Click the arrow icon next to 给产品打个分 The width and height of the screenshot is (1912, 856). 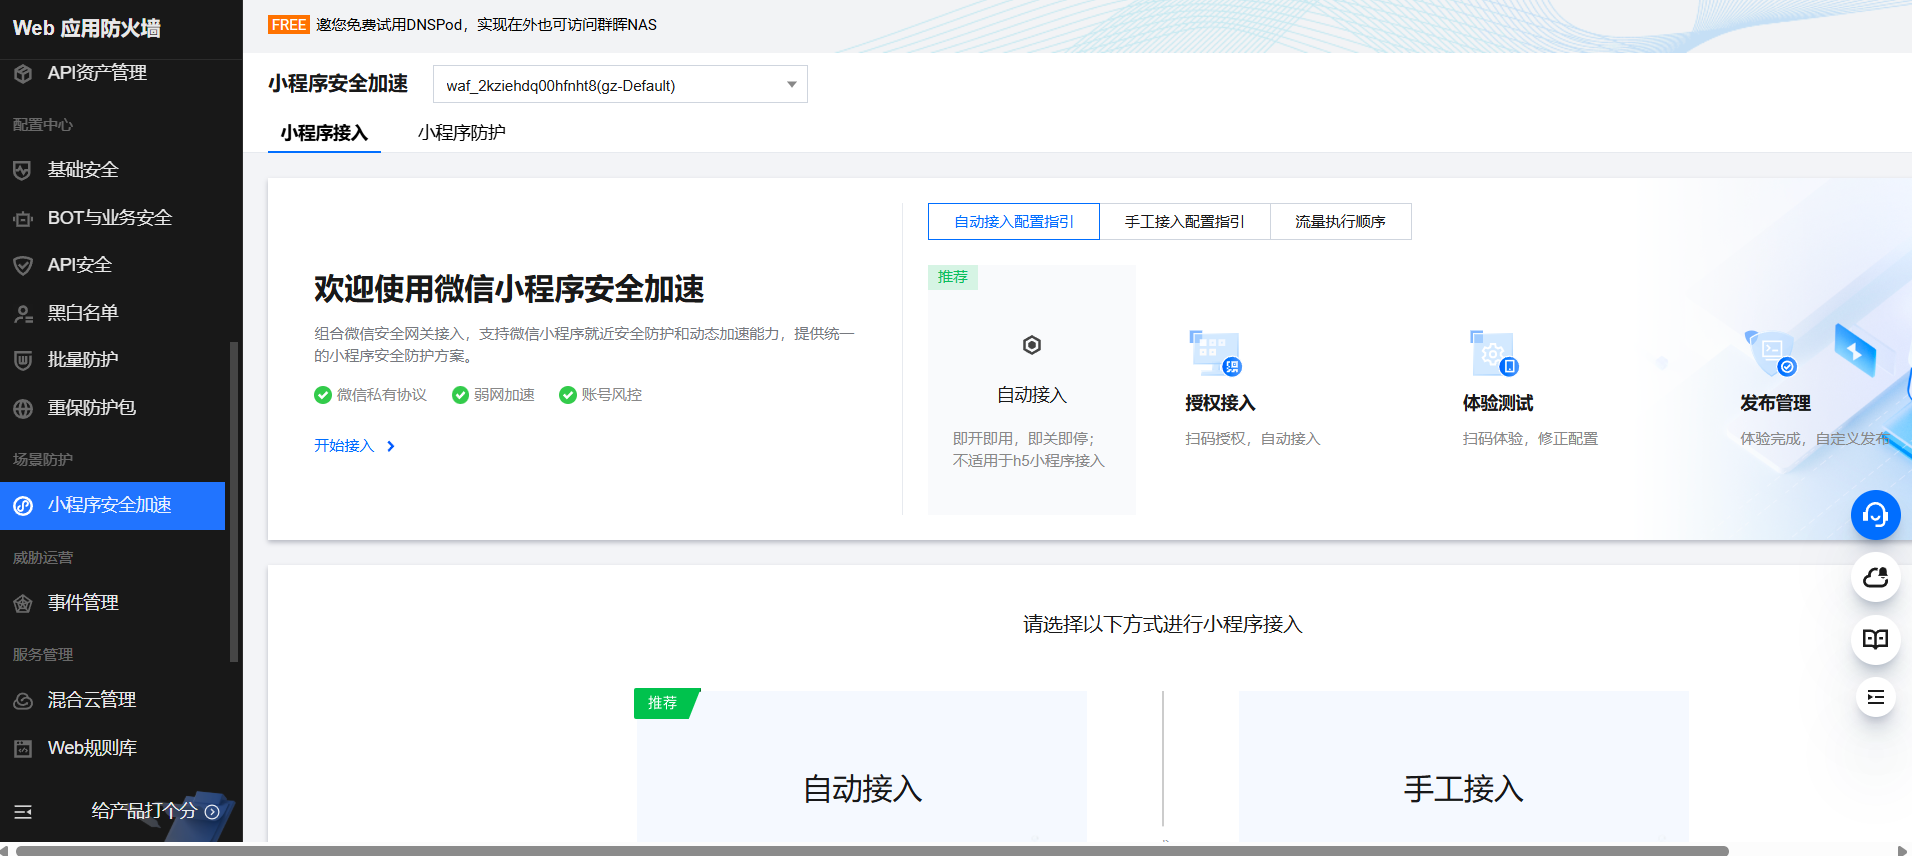(212, 812)
